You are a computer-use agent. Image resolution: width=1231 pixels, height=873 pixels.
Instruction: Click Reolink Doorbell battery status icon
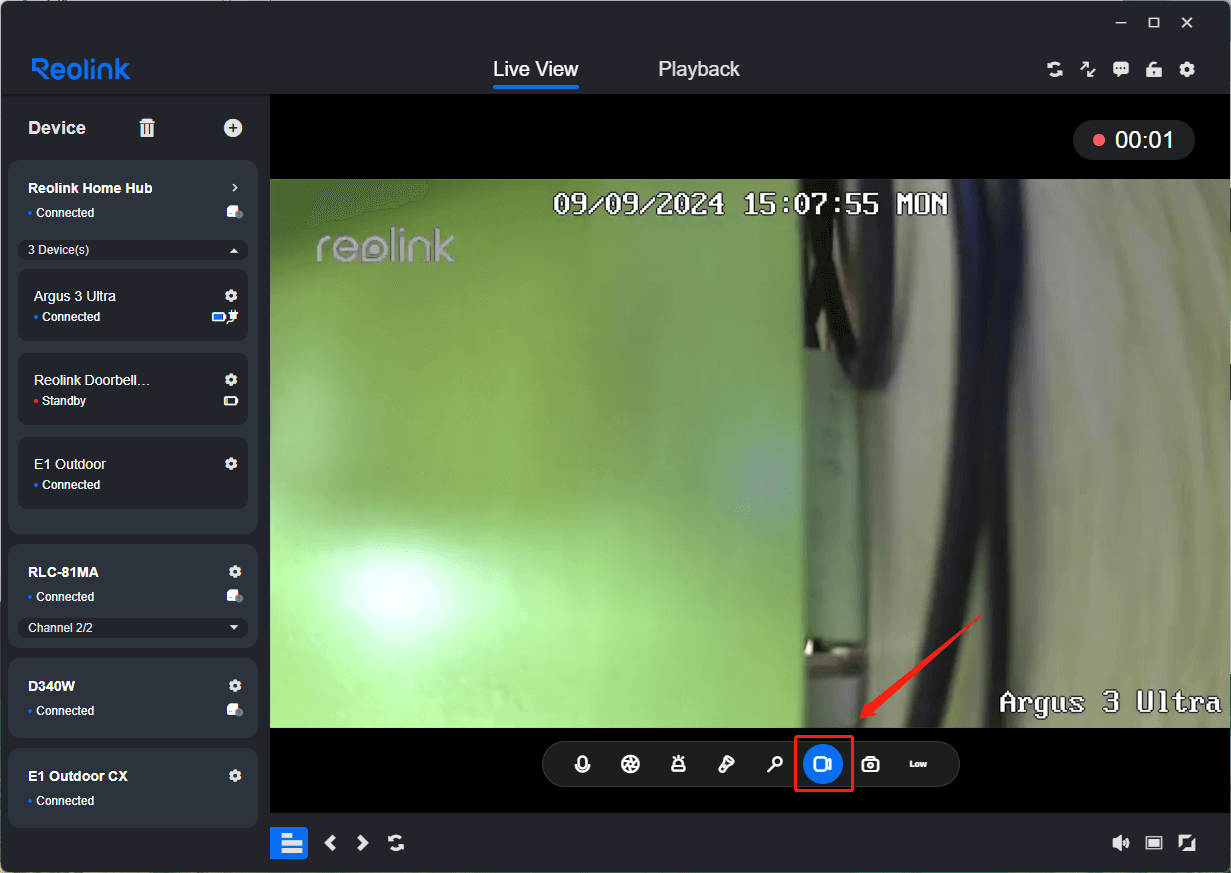[x=231, y=401]
